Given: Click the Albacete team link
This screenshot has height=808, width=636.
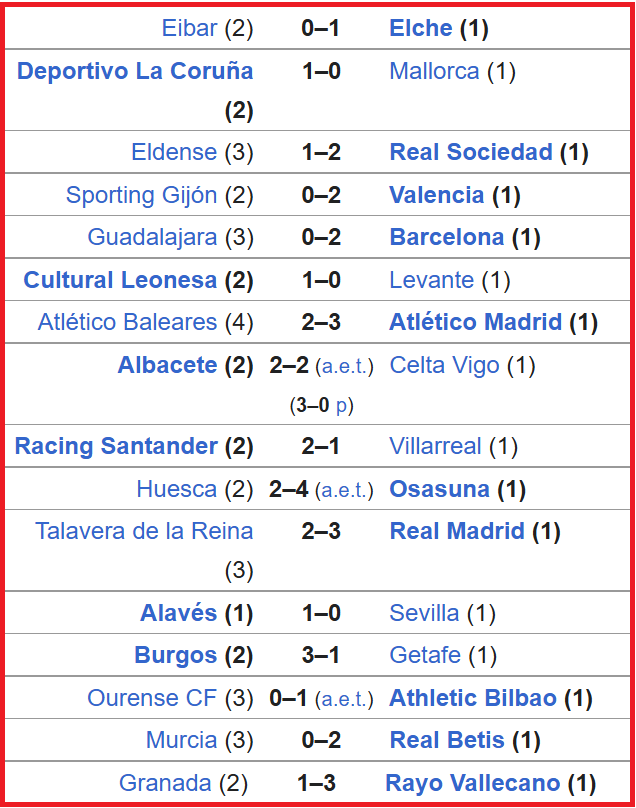Looking at the screenshot, I should tap(167, 365).
